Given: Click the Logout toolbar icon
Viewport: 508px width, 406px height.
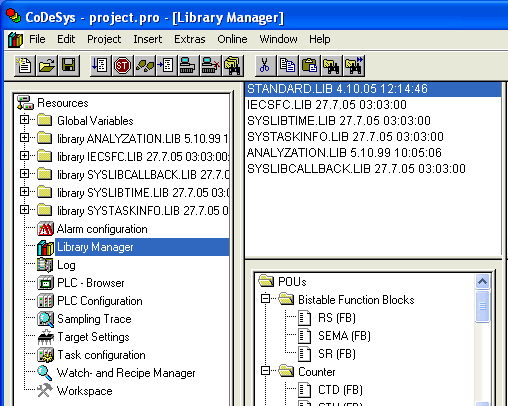Looking at the screenshot, I should (210, 65).
